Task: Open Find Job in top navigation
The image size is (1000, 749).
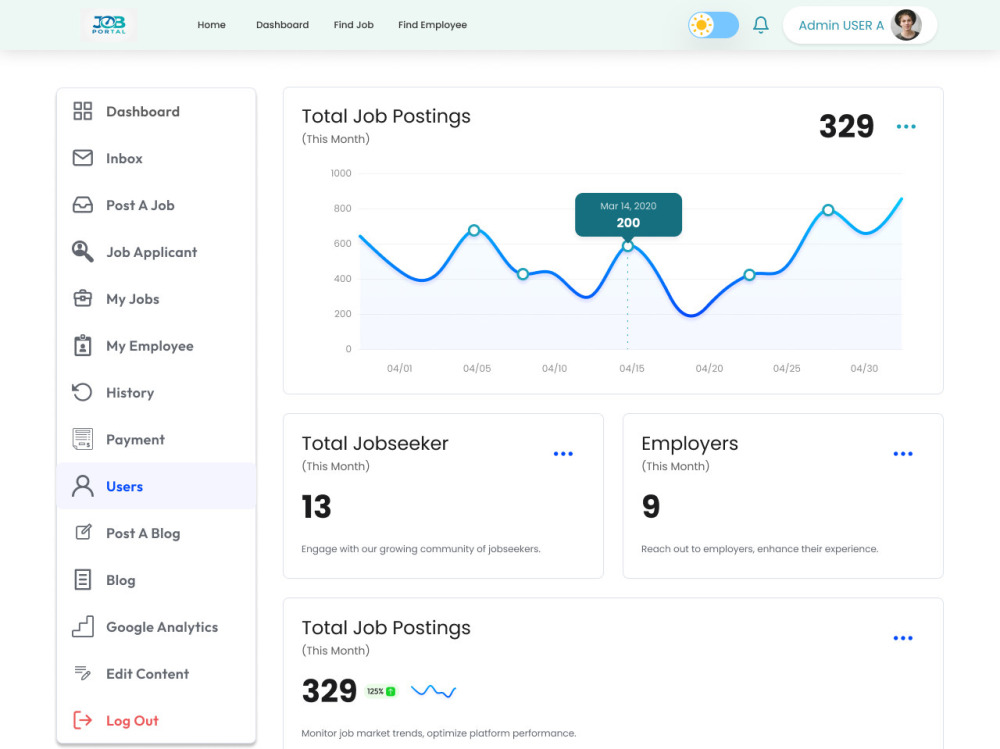Action: 353,25
